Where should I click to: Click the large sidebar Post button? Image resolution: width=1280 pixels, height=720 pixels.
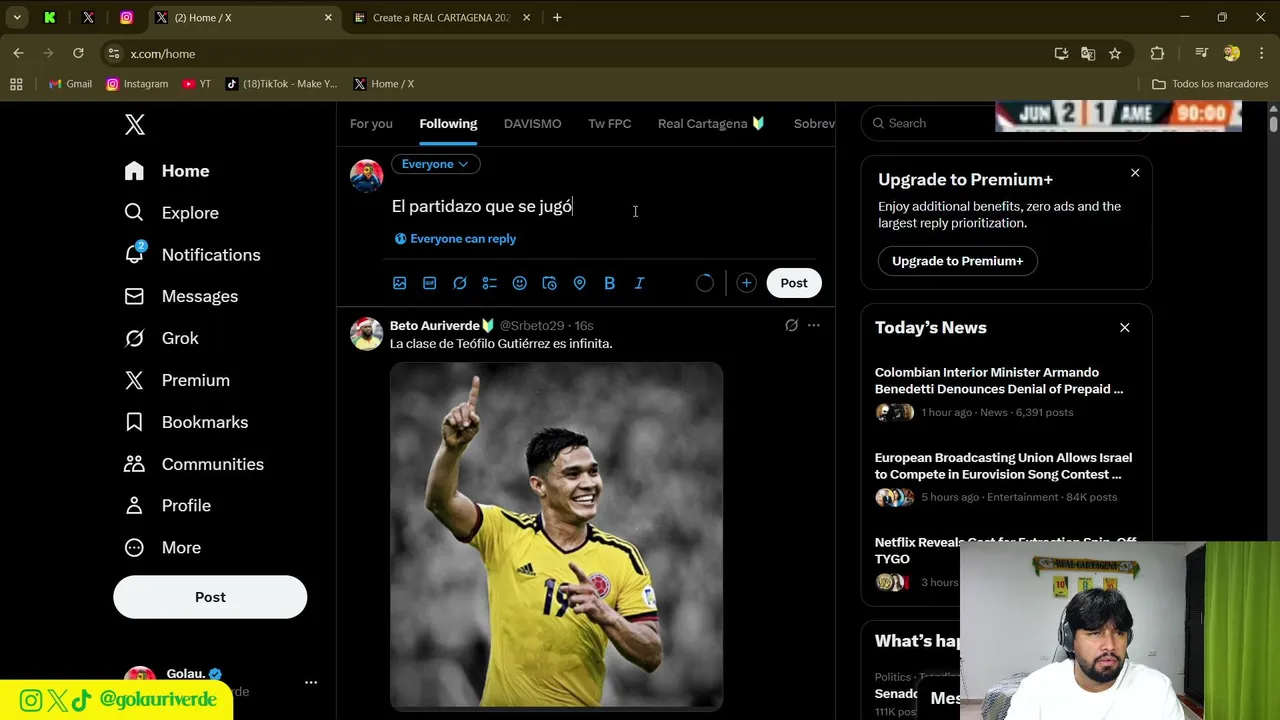pyautogui.click(x=210, y=597)
